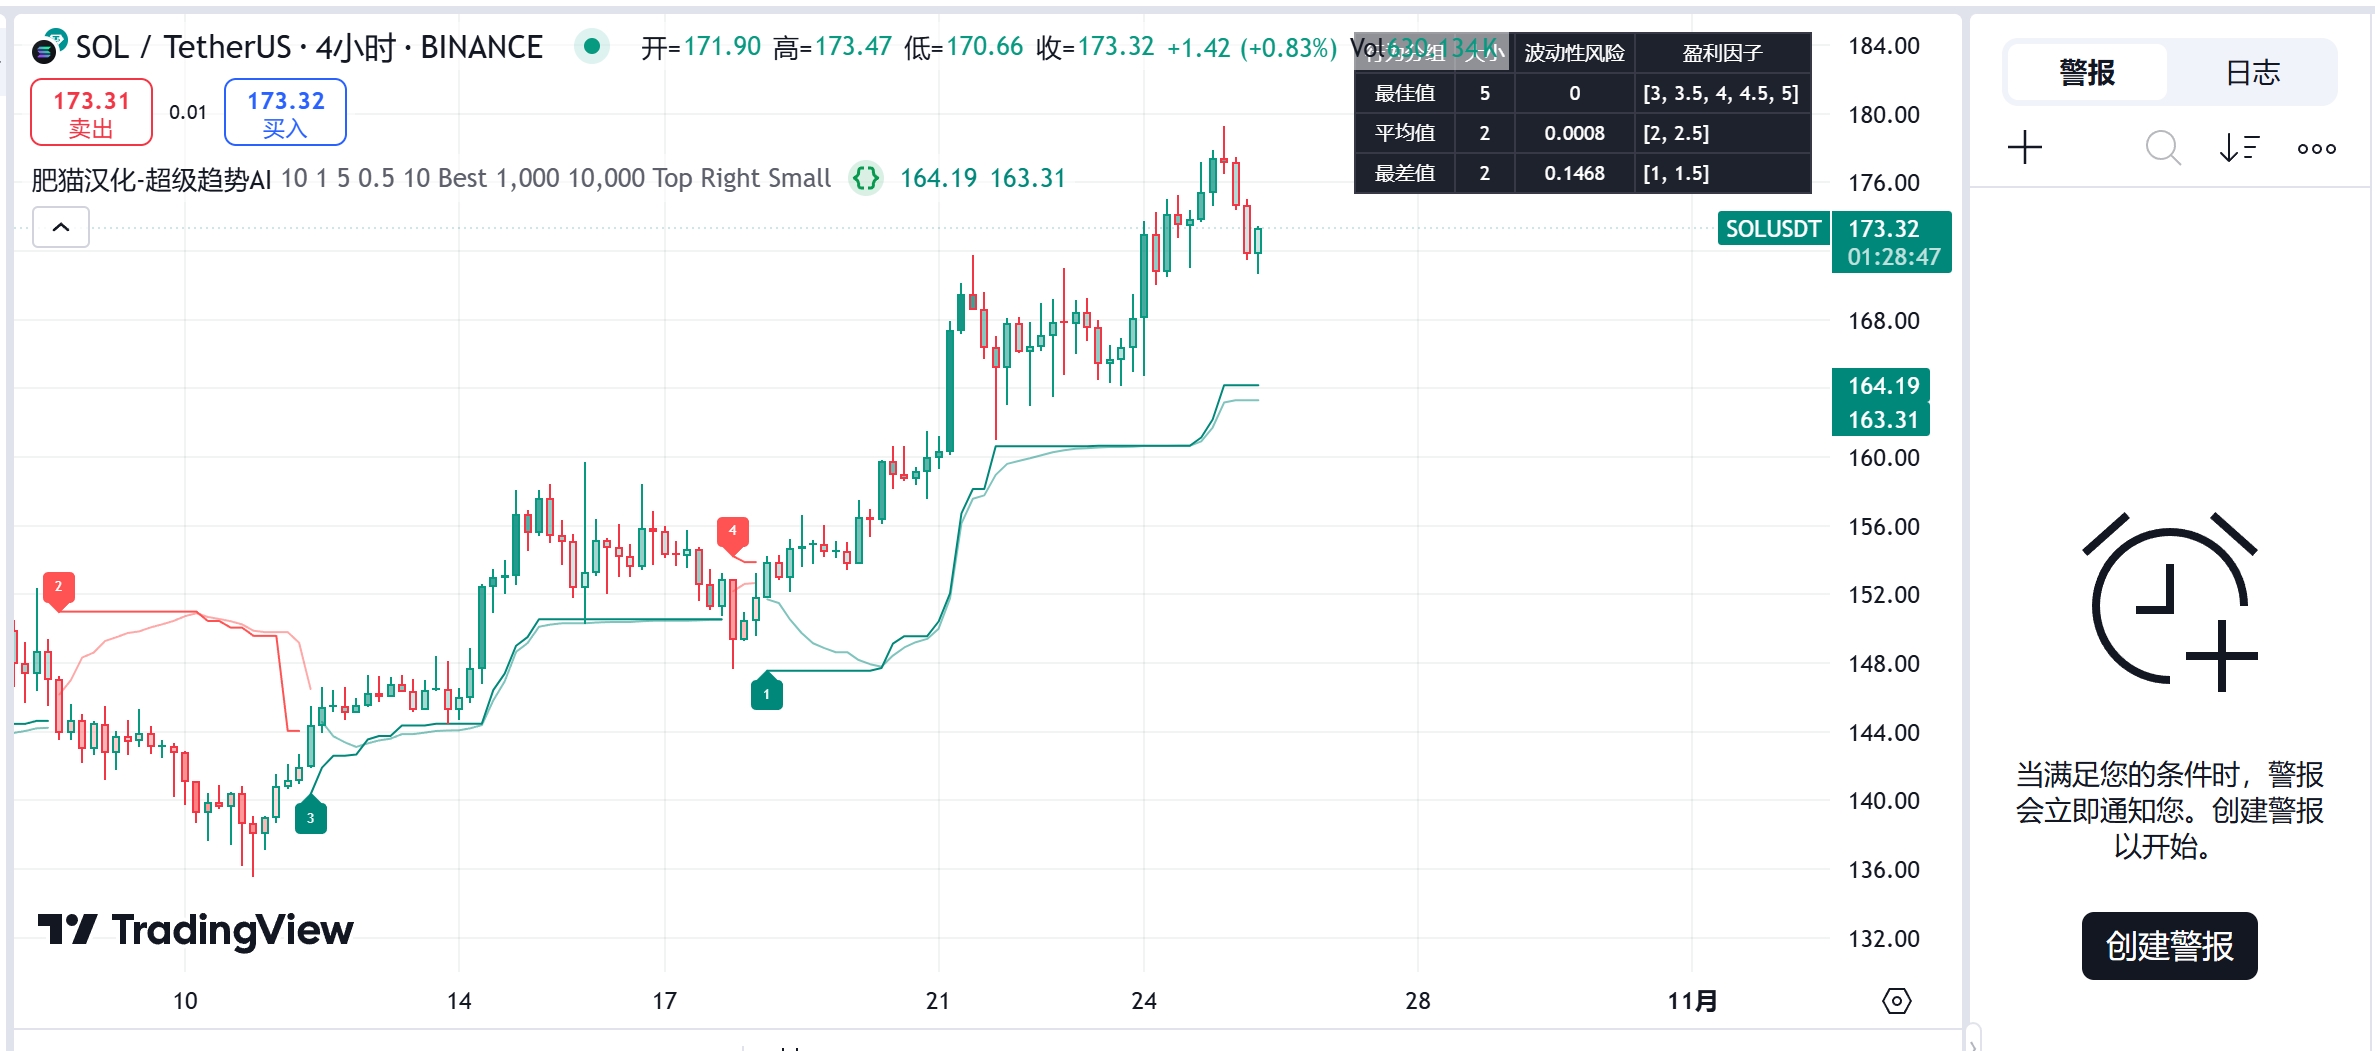Screen dimensions: 2375x1051
Task: Click the red signal marker labeled 4
Action: click(x=733, y=534)
